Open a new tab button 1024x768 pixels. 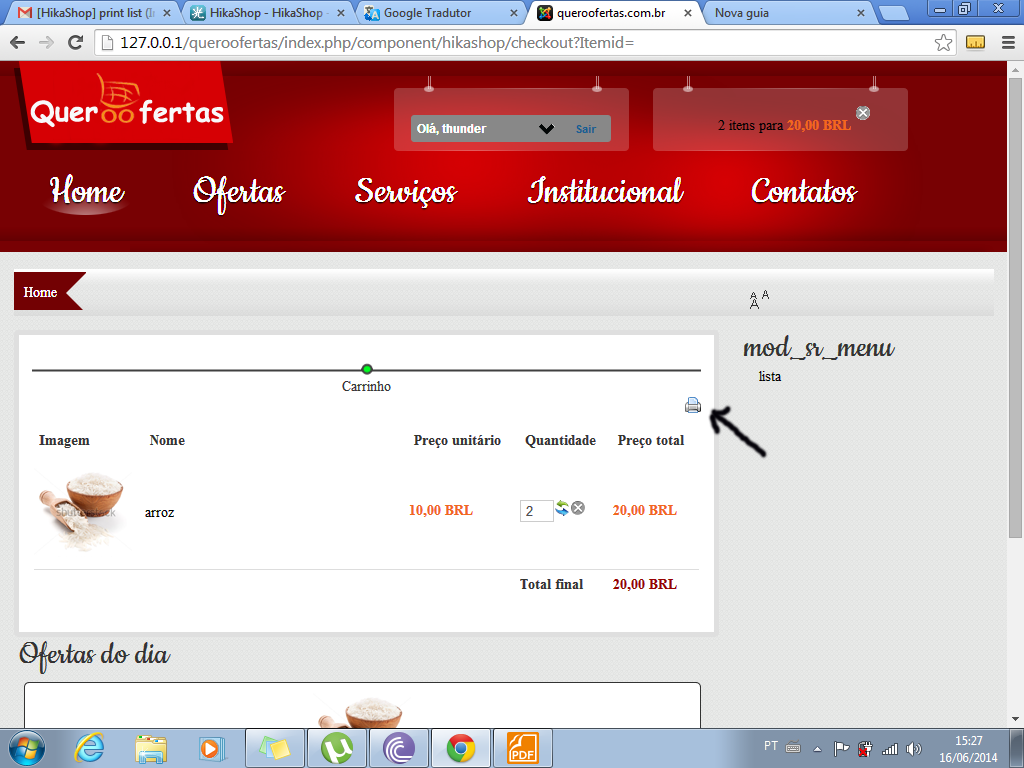click(893, 13)
